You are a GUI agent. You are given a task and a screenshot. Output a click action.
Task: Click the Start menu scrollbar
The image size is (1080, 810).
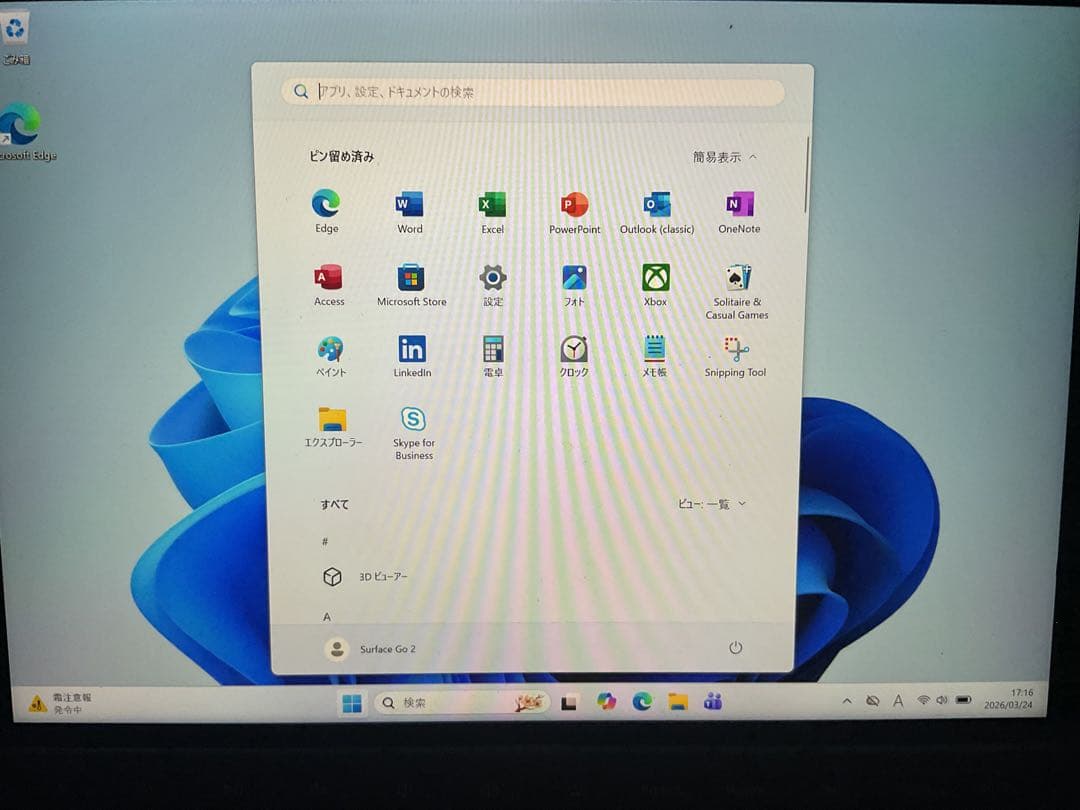pos(805,174)
